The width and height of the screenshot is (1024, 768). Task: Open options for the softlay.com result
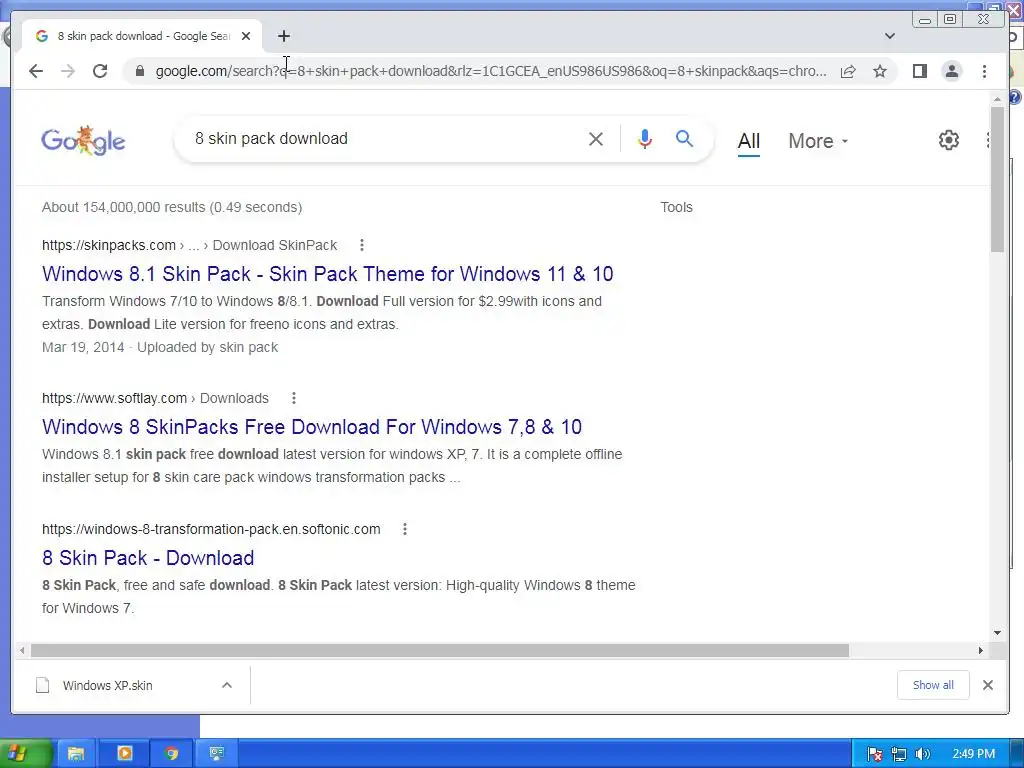point(294,398)
